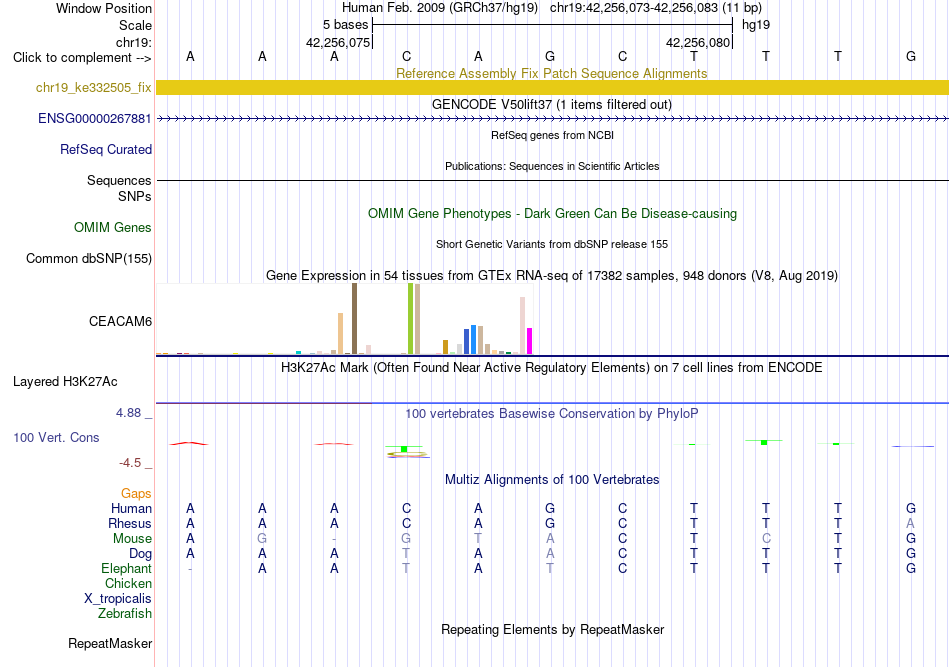Click the '5 bases' scale bar label

(345, 25)
